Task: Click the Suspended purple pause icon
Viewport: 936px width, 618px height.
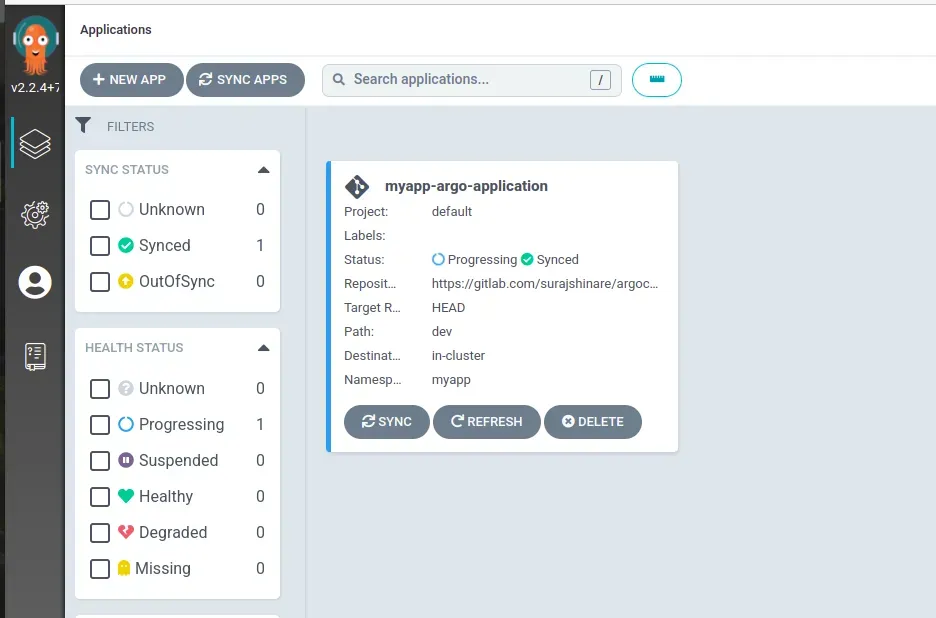Action: (125, 460)
